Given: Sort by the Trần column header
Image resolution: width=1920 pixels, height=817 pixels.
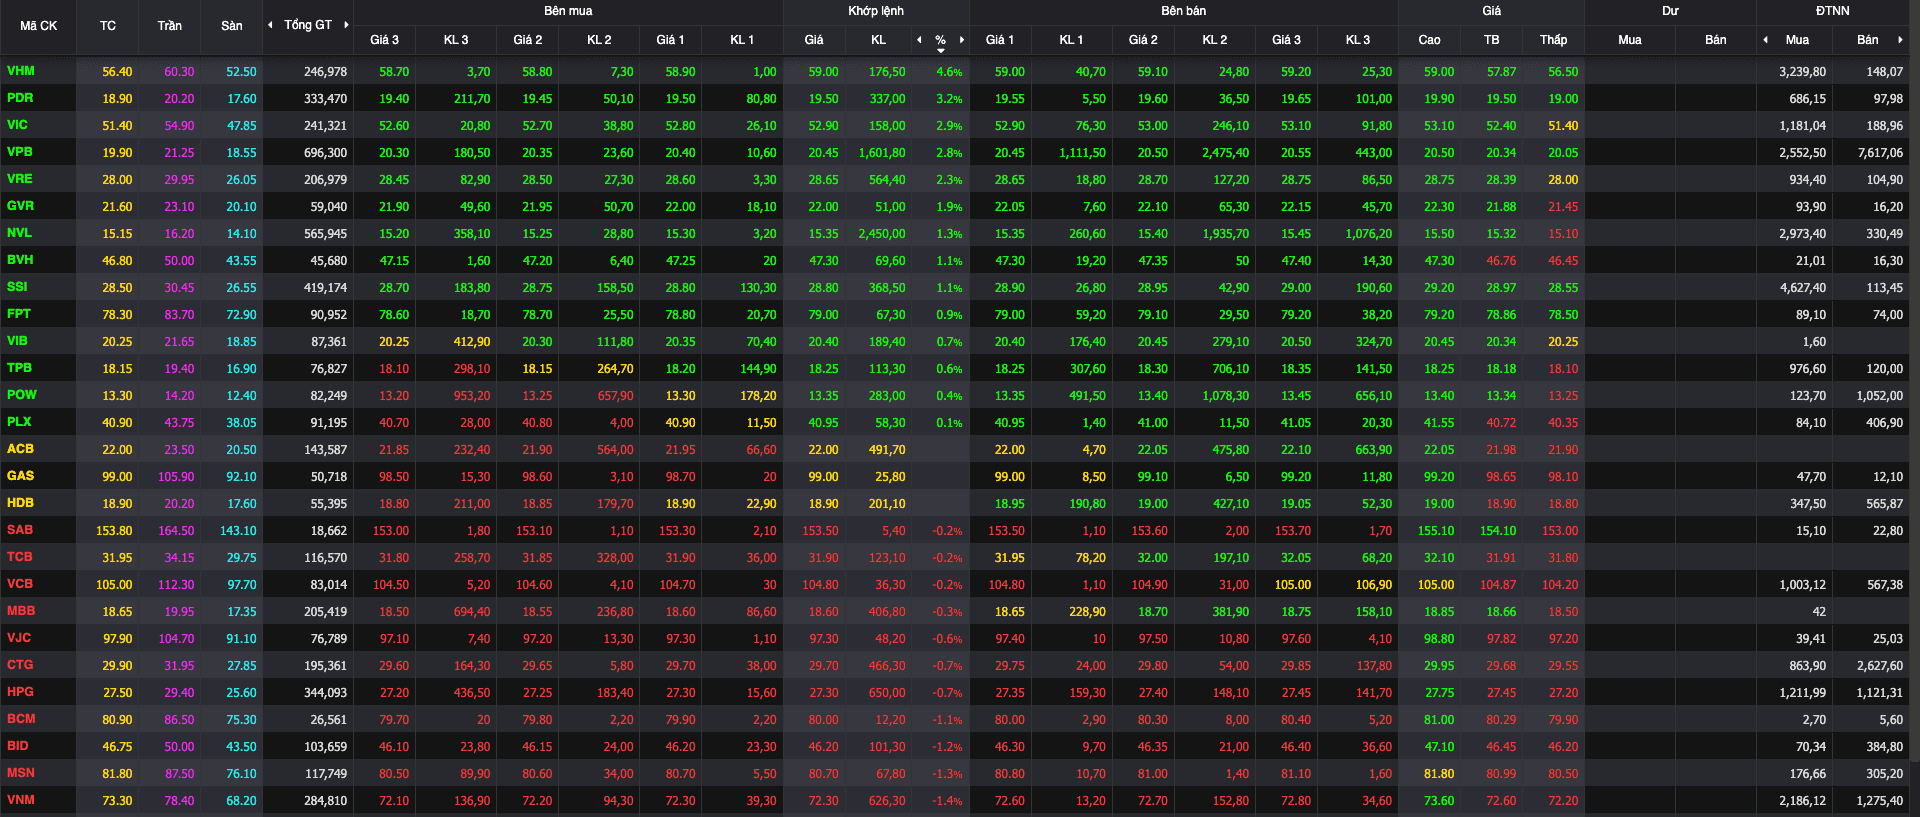Looking at the screenshot, I should click(170, 26).
